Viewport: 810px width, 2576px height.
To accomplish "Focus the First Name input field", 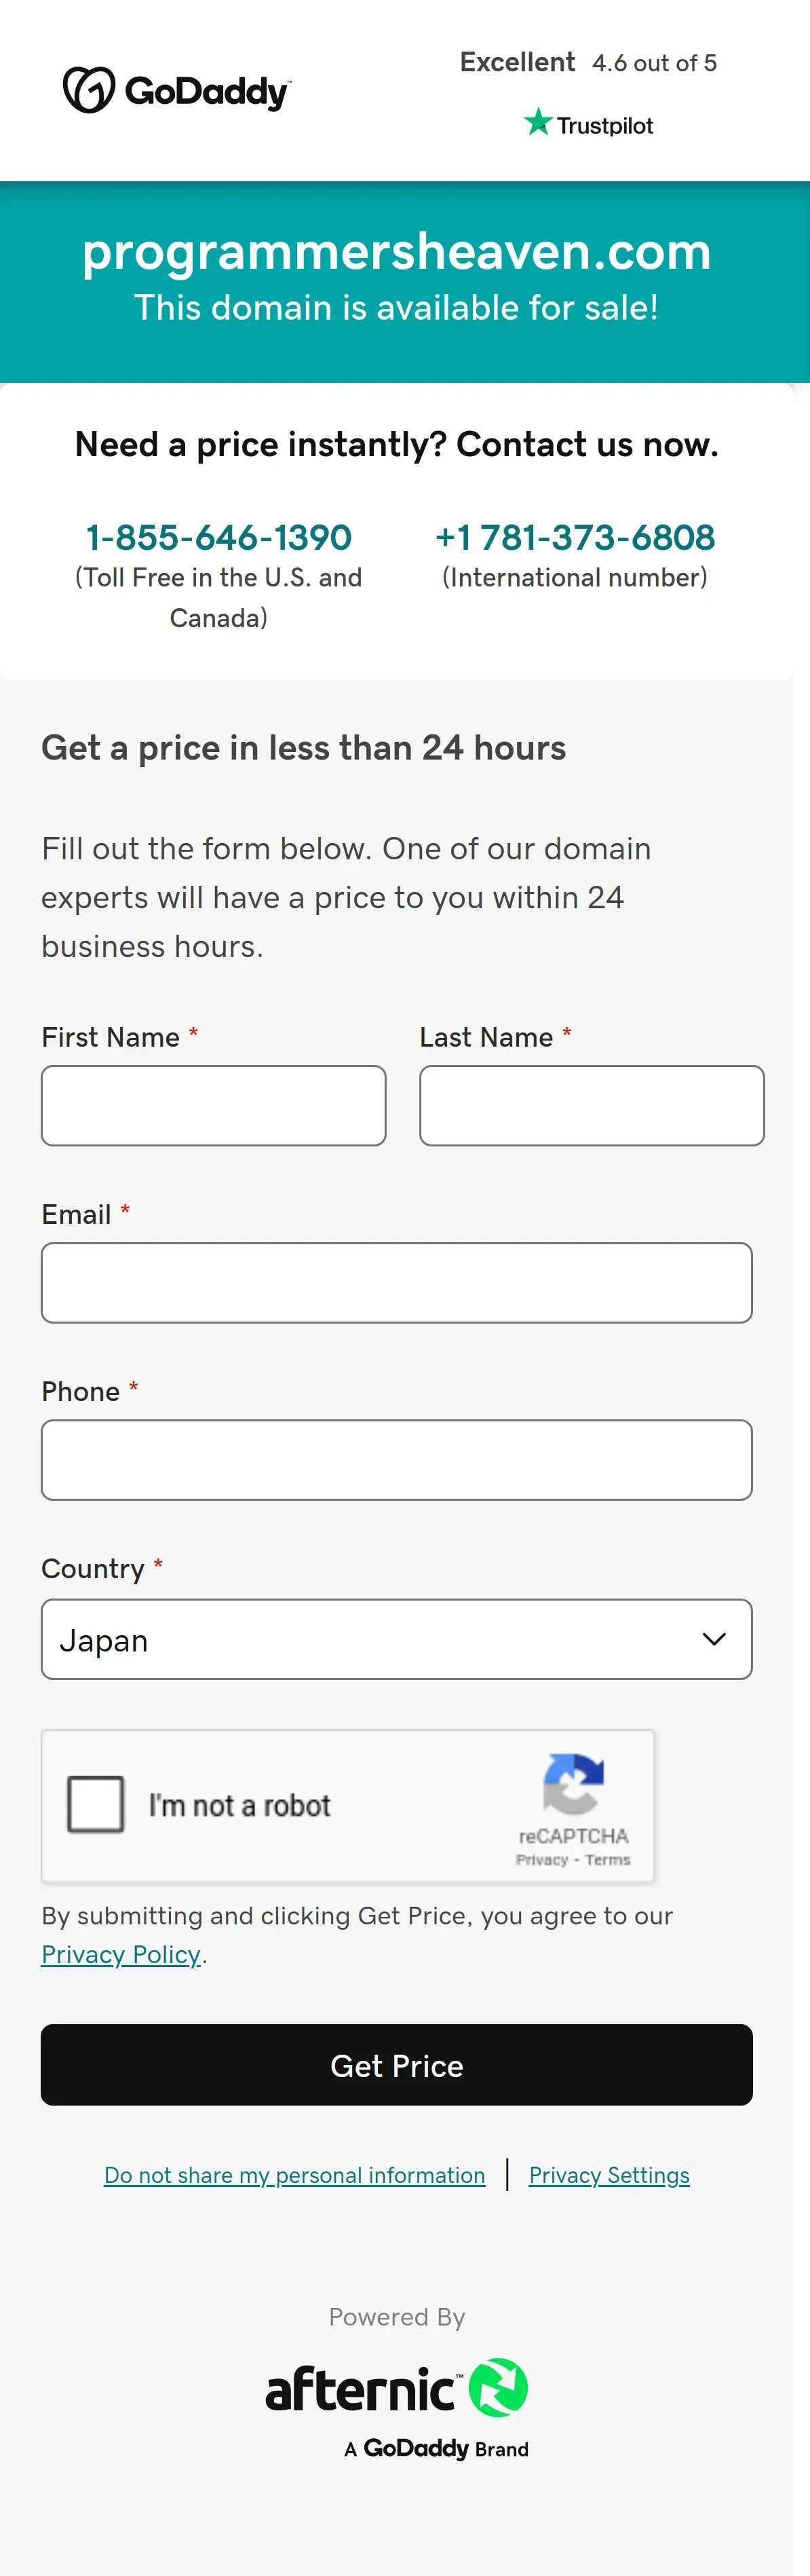I will click(x=213, y=1105).
